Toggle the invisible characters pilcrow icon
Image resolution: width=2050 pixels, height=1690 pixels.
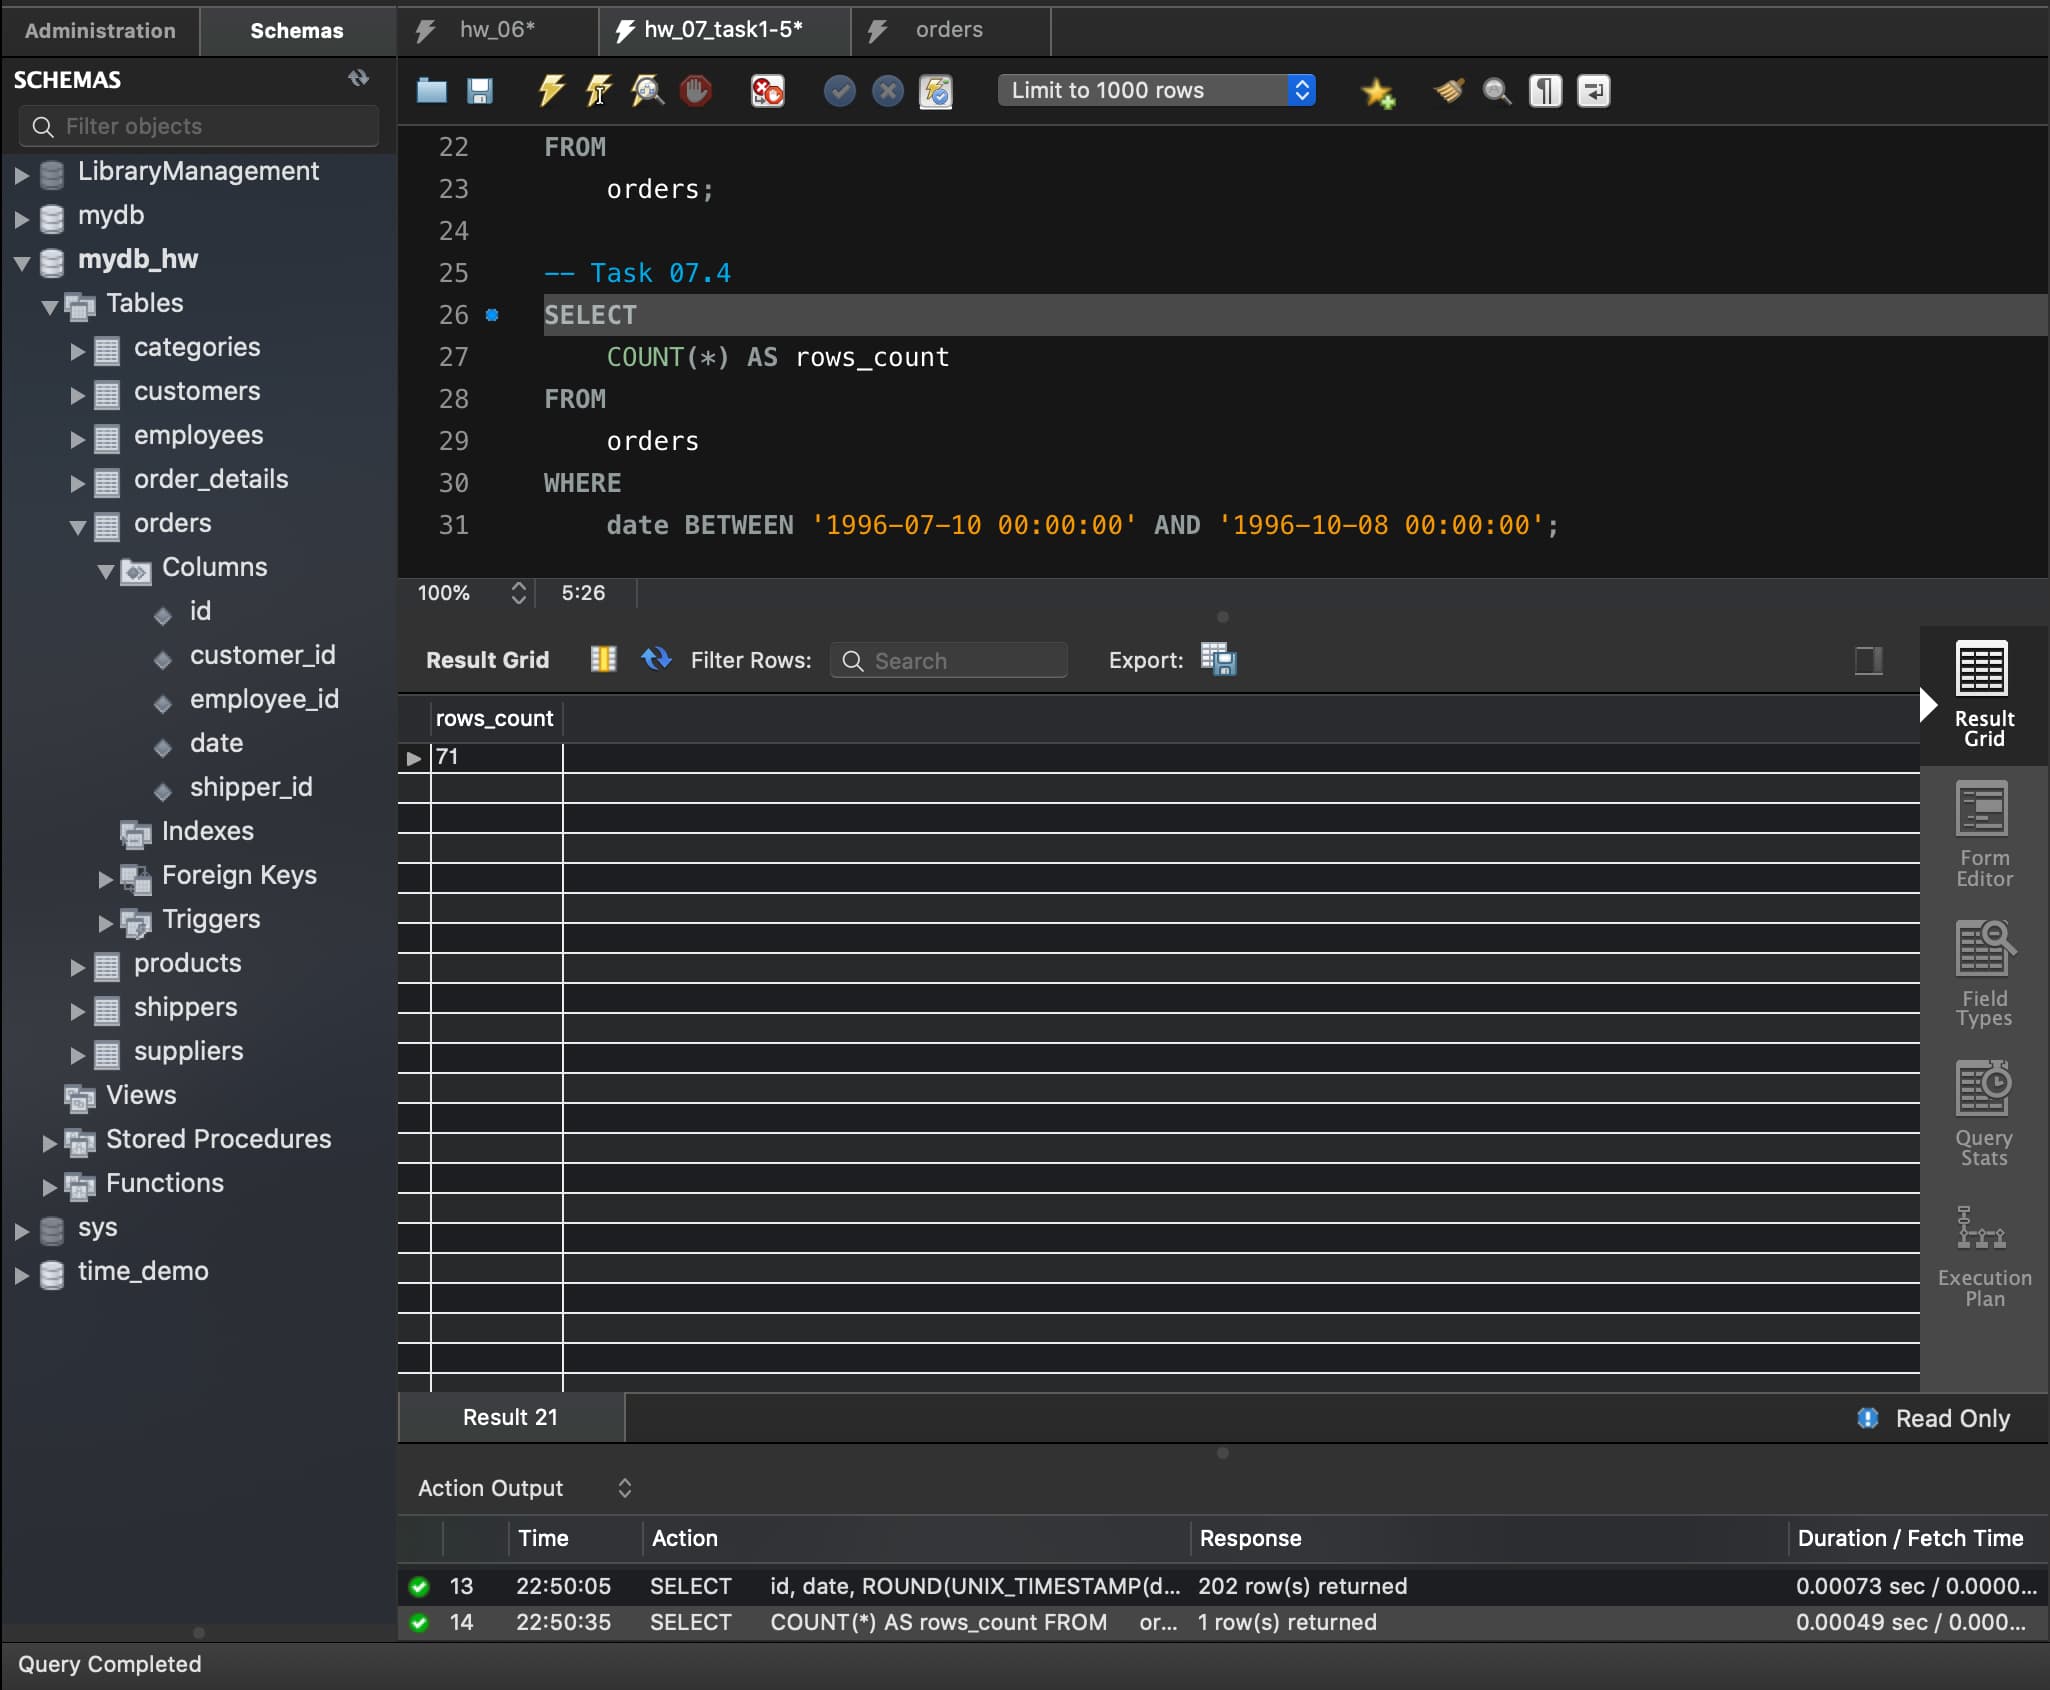pyautogui.click(x=1545, y=91)
